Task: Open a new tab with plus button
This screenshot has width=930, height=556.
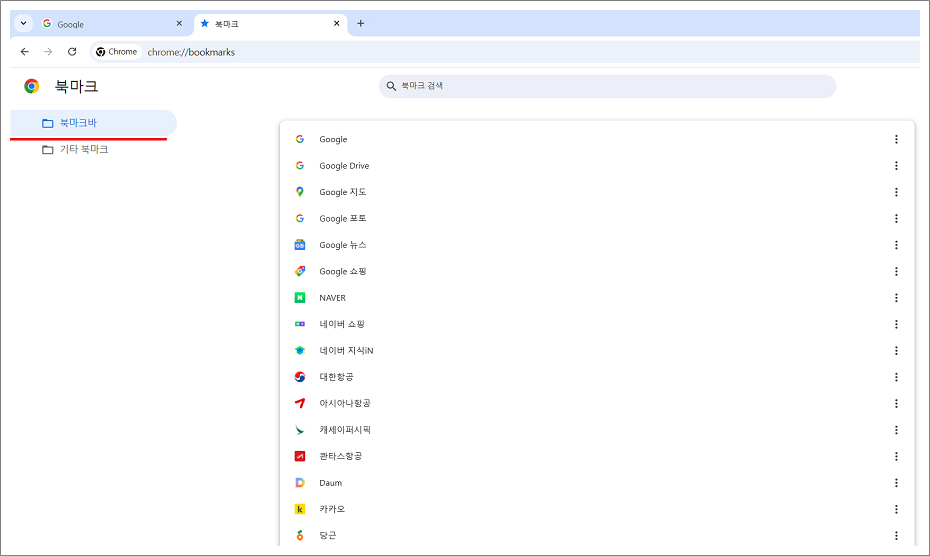Action: 361,24
